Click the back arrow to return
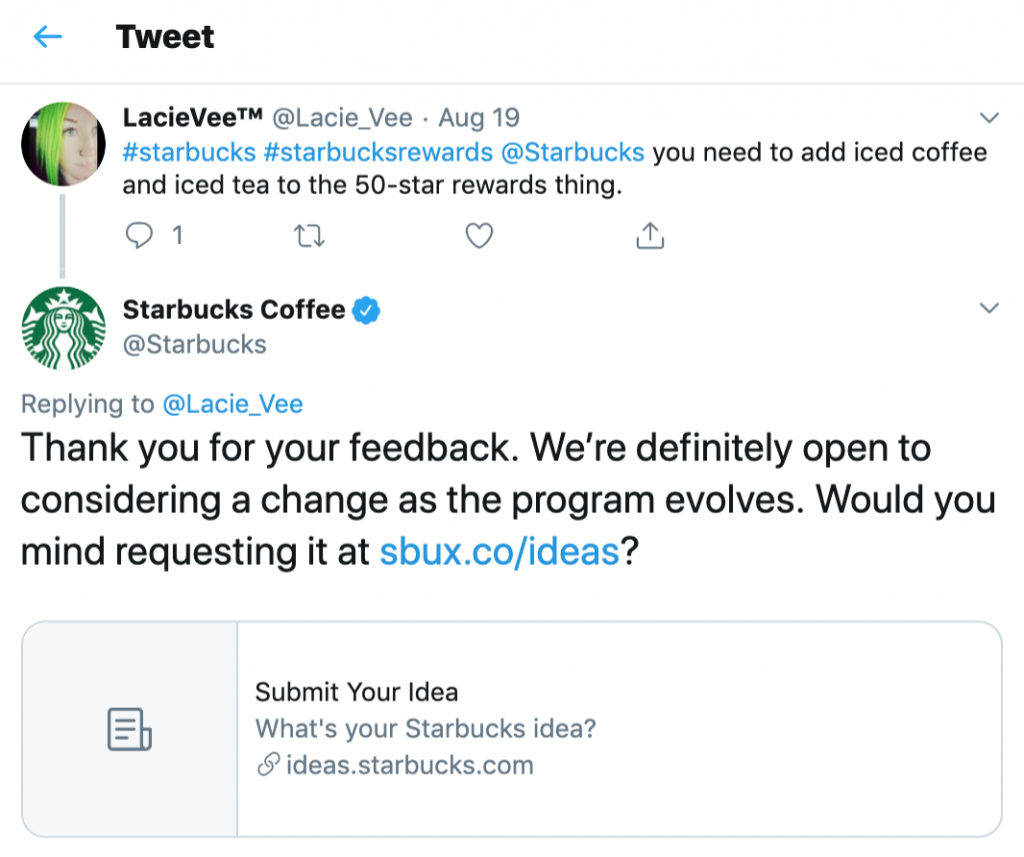The image size is (1024, 857). [x=47, y=36]
